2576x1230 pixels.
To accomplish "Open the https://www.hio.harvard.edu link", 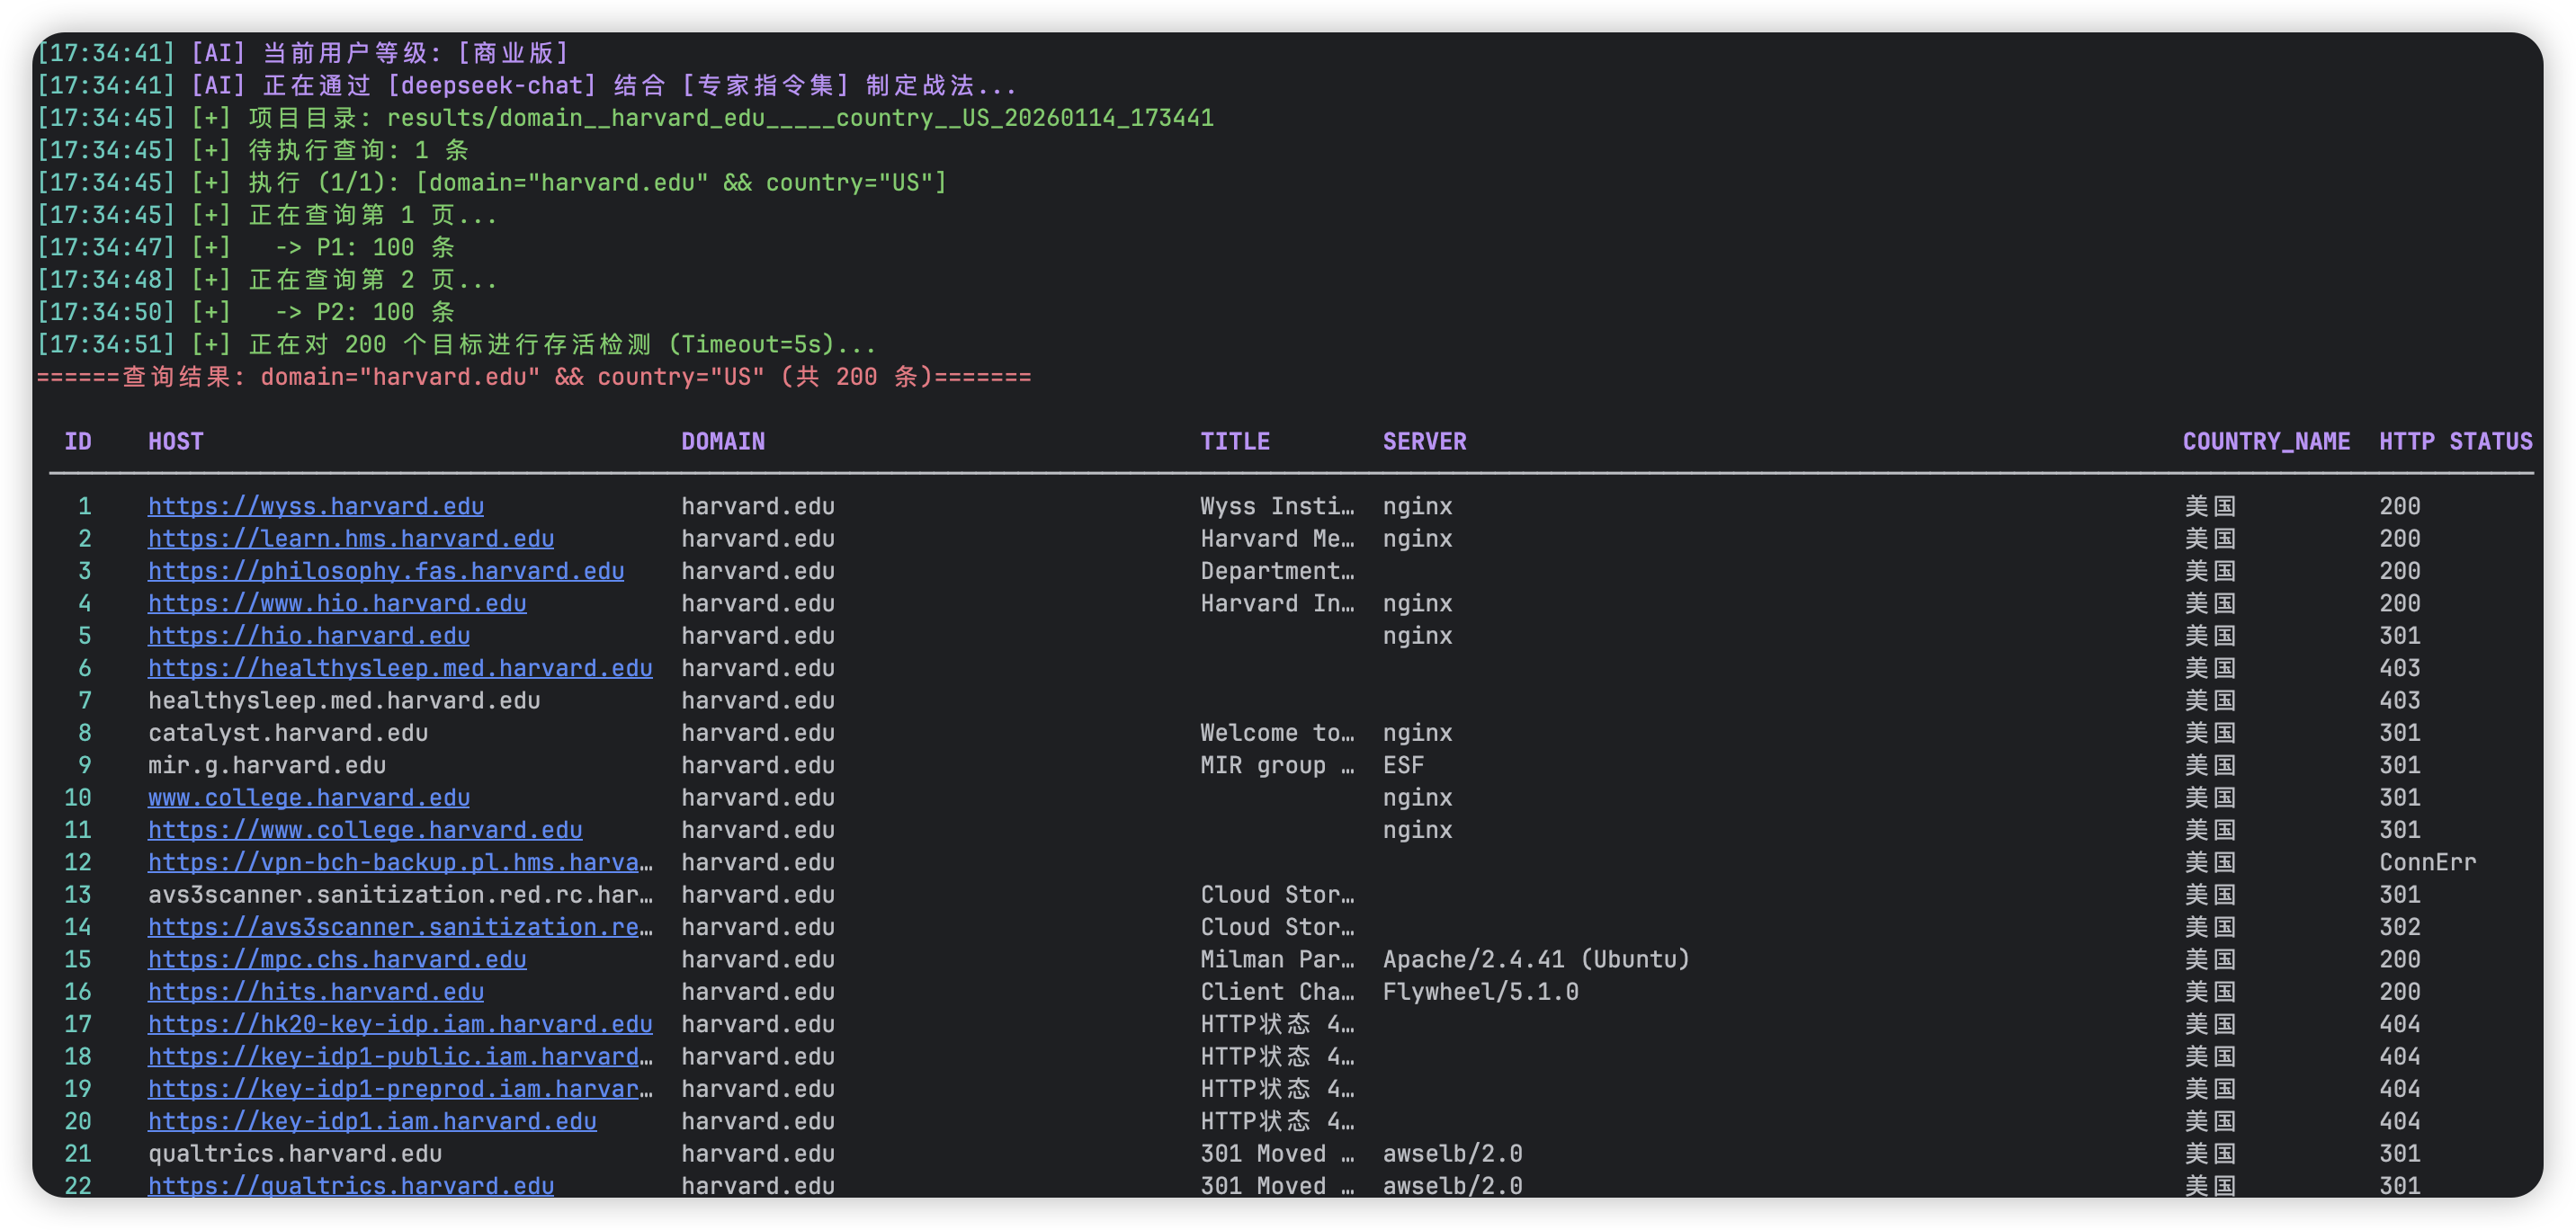I will tap(336, 603).
